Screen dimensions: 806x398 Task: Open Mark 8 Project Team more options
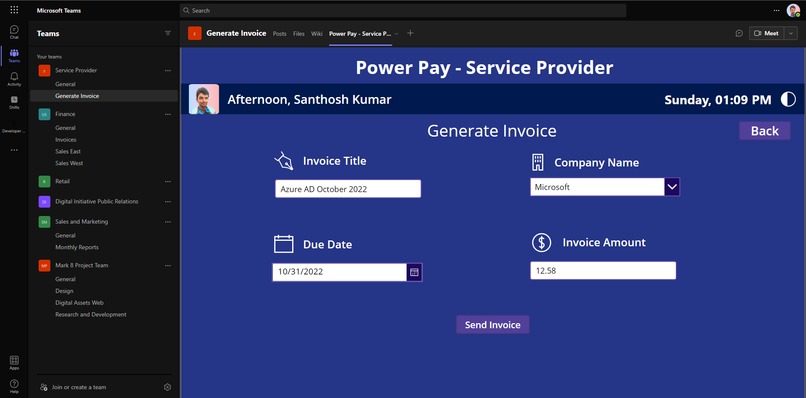(x=168, y=266)
